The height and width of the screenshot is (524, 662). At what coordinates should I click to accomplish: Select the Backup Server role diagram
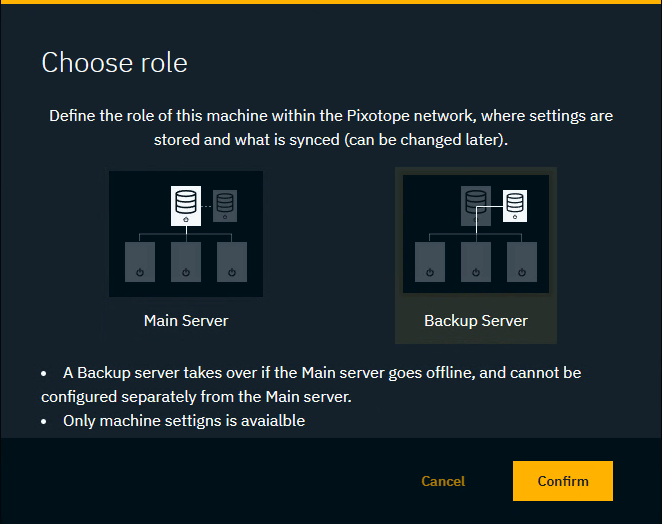click(476, 233)
